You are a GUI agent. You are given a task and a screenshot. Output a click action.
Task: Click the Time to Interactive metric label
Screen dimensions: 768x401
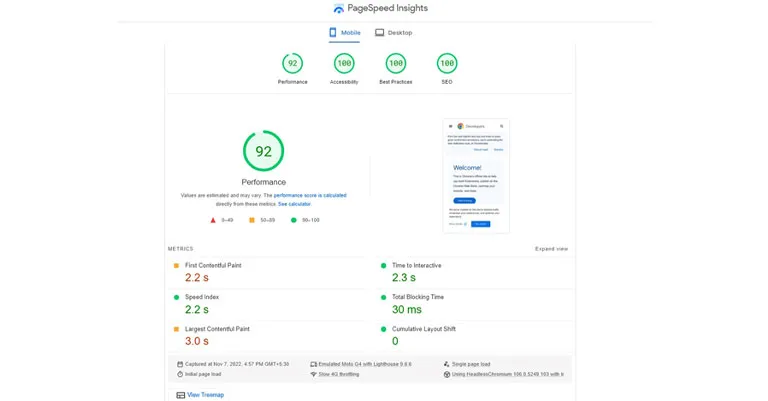416,265
